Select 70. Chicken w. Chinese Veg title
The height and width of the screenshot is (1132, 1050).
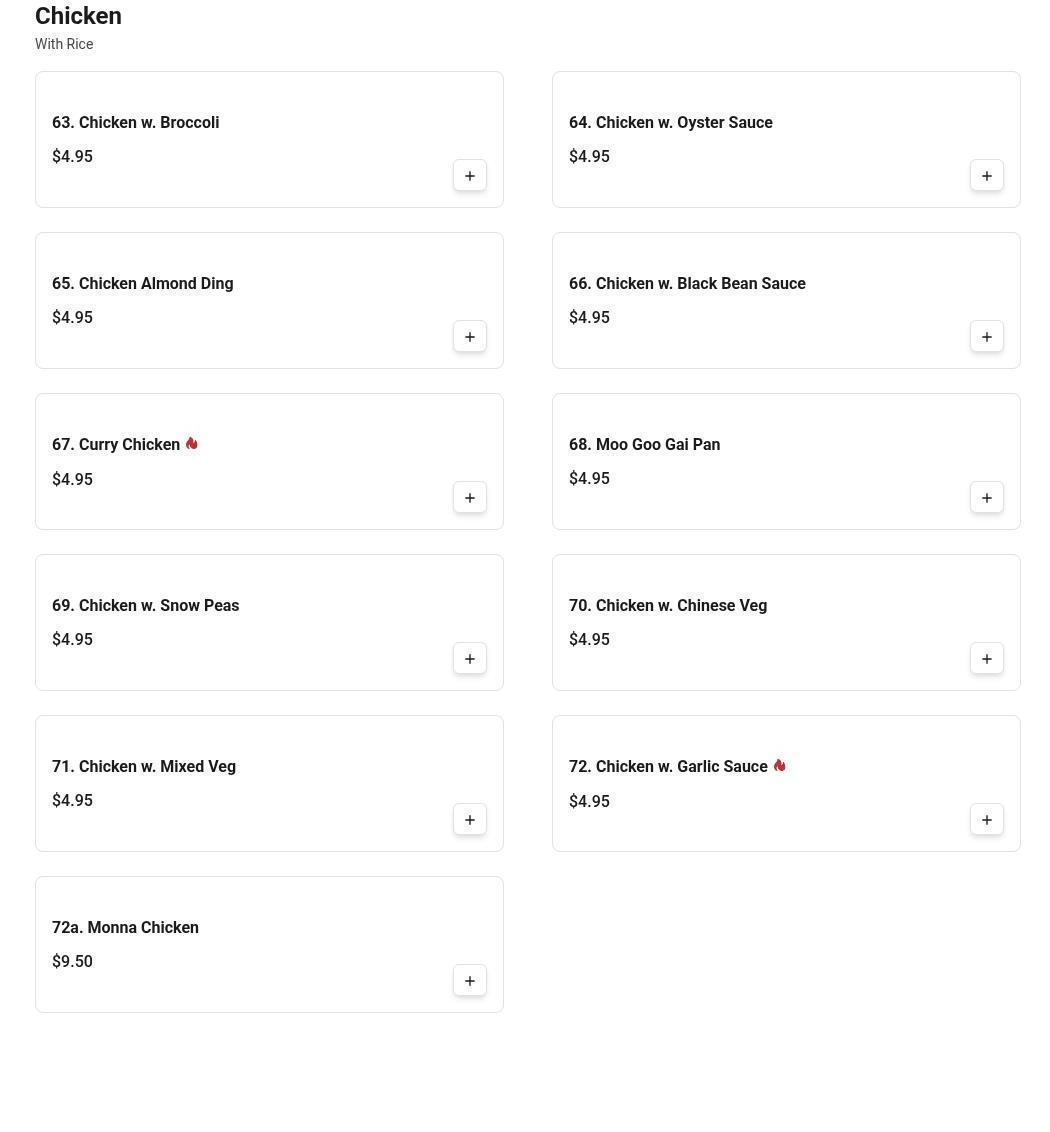pos(668,605)
